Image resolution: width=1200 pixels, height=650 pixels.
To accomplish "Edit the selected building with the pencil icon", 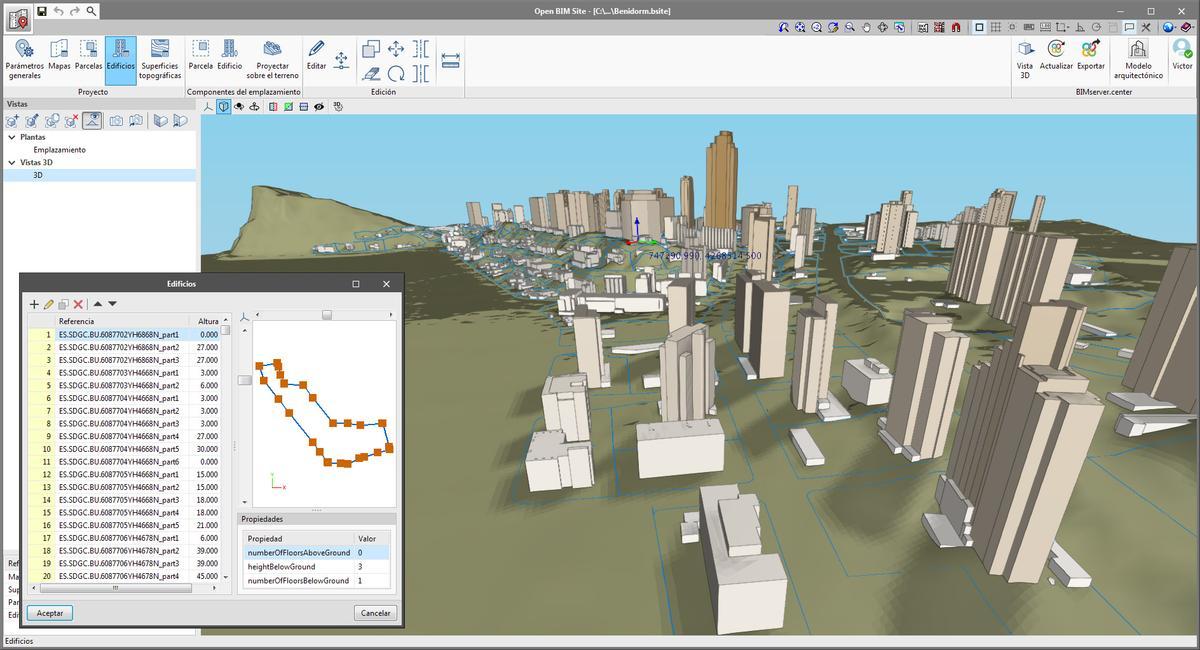I will 48,304.
